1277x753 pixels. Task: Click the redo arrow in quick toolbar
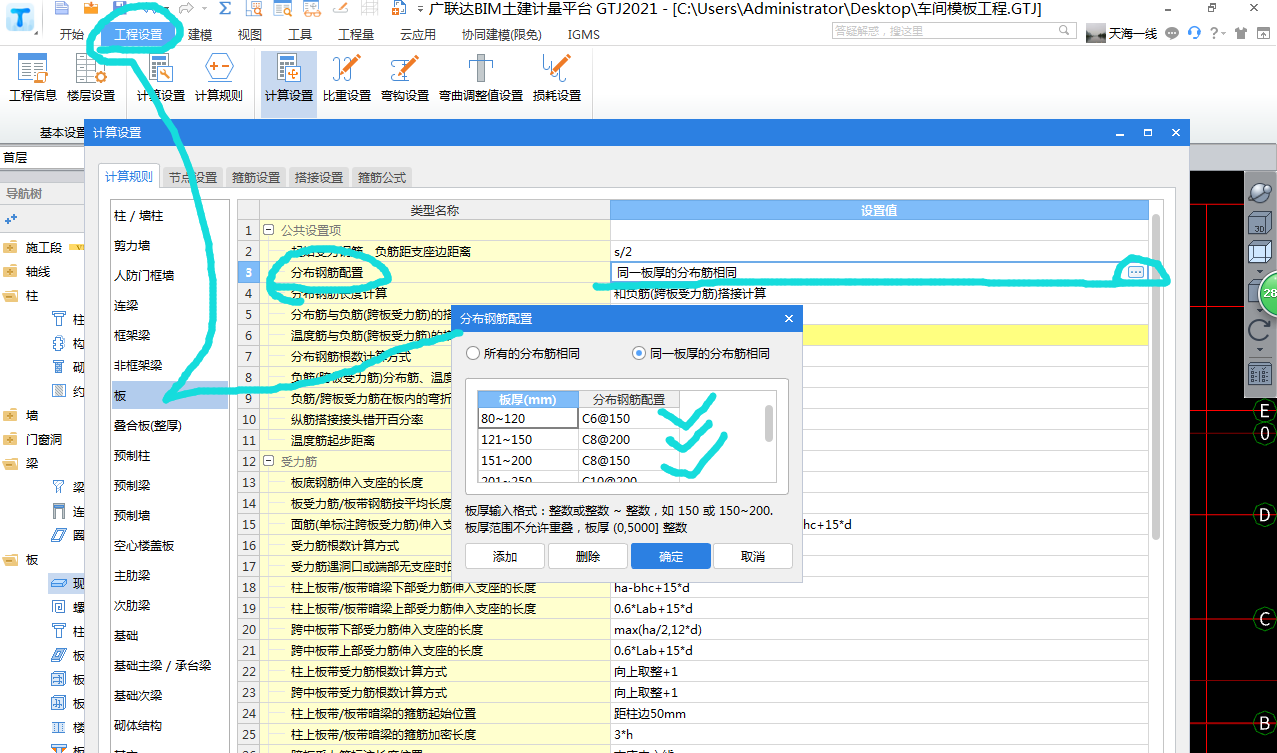tap(187, 9)
